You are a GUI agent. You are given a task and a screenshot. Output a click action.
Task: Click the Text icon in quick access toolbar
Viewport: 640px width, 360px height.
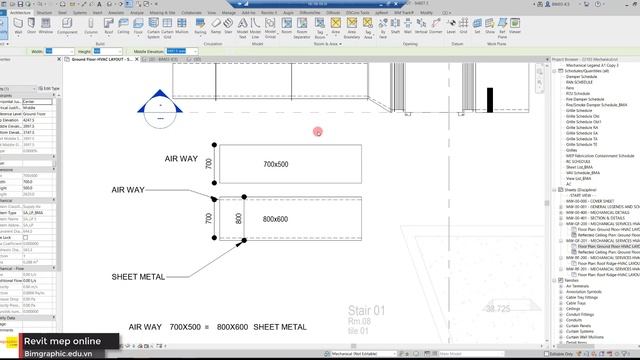click(99, 4)
